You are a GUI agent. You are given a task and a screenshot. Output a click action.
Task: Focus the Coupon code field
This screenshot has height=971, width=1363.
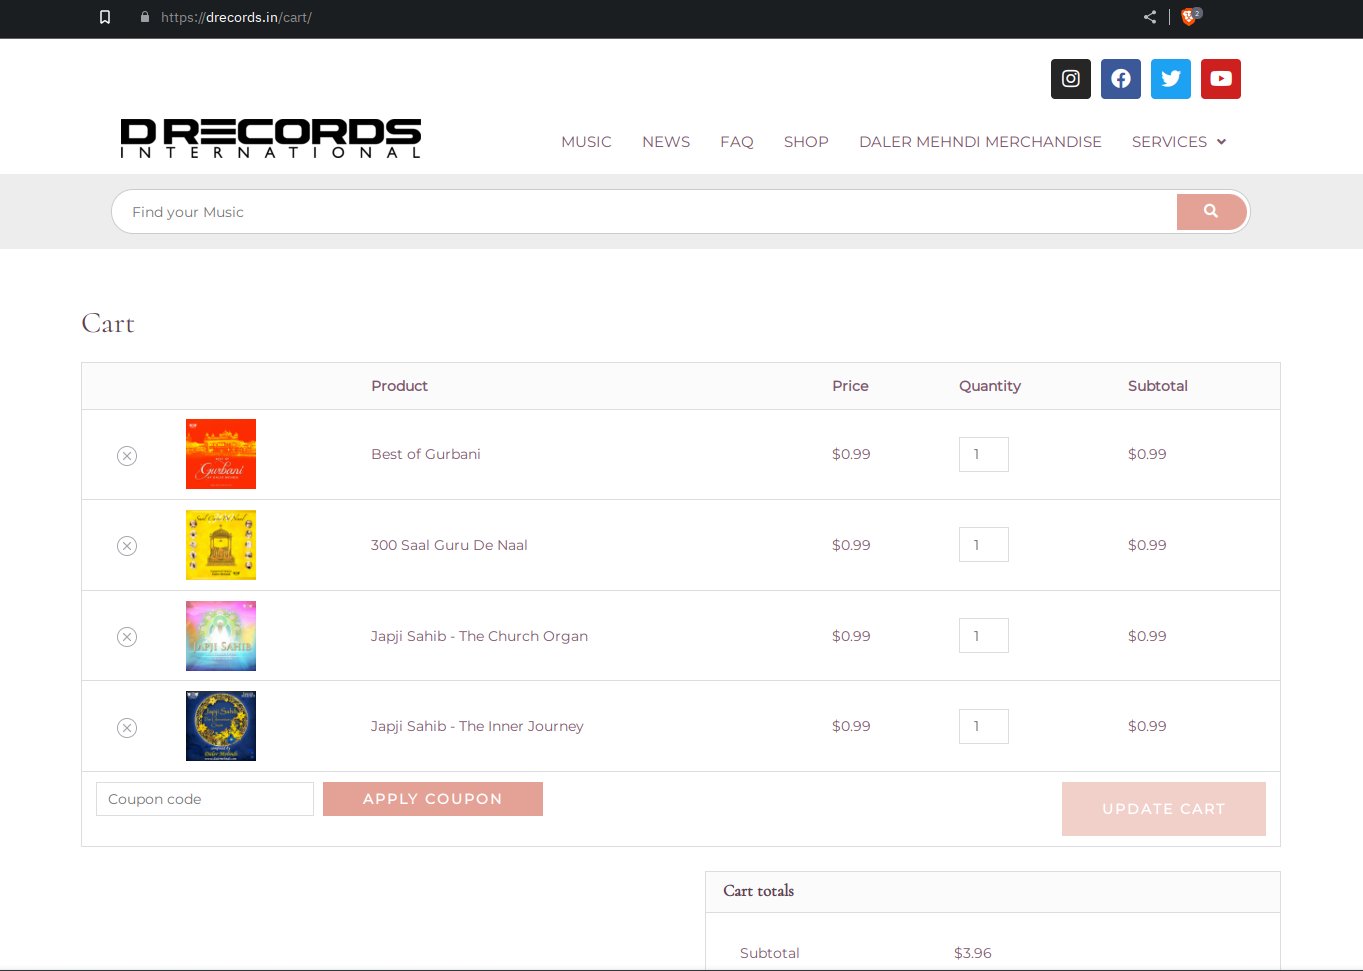[x=205, y=799]
